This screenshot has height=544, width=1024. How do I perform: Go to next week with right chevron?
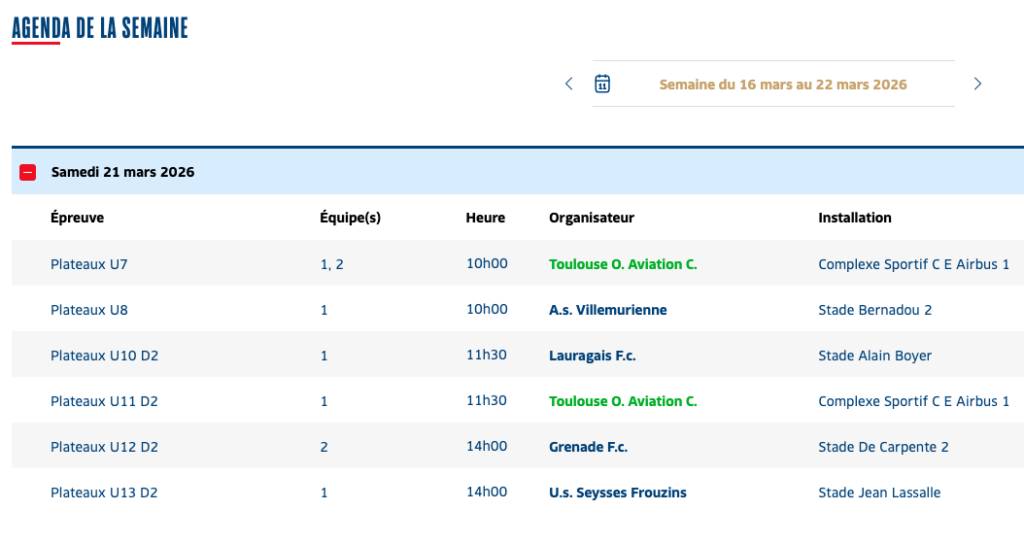coord(978,84)
